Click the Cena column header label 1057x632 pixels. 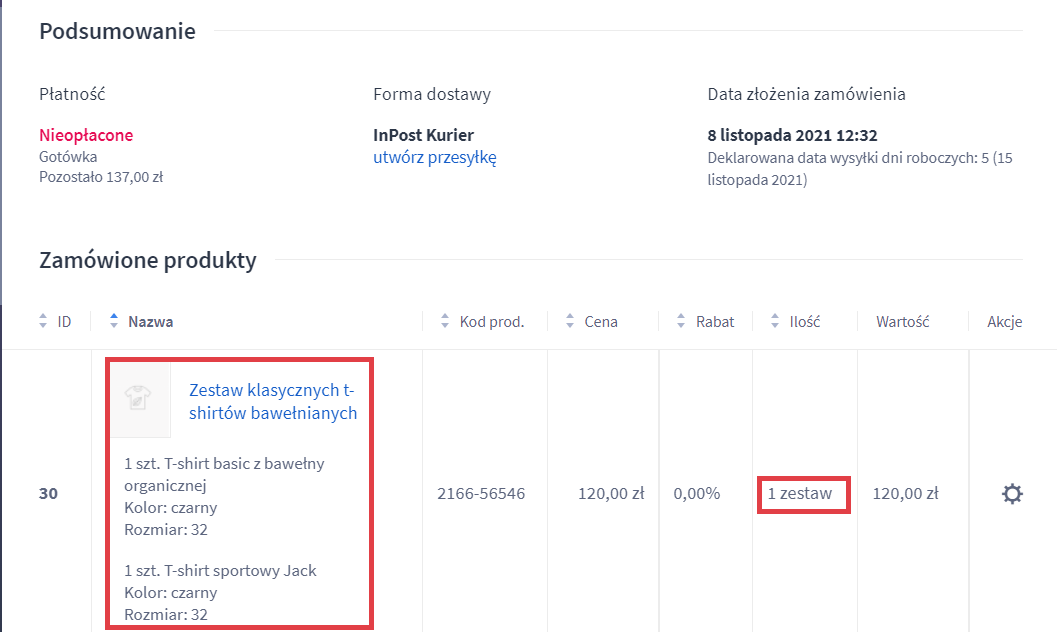[x=601, y=322]
